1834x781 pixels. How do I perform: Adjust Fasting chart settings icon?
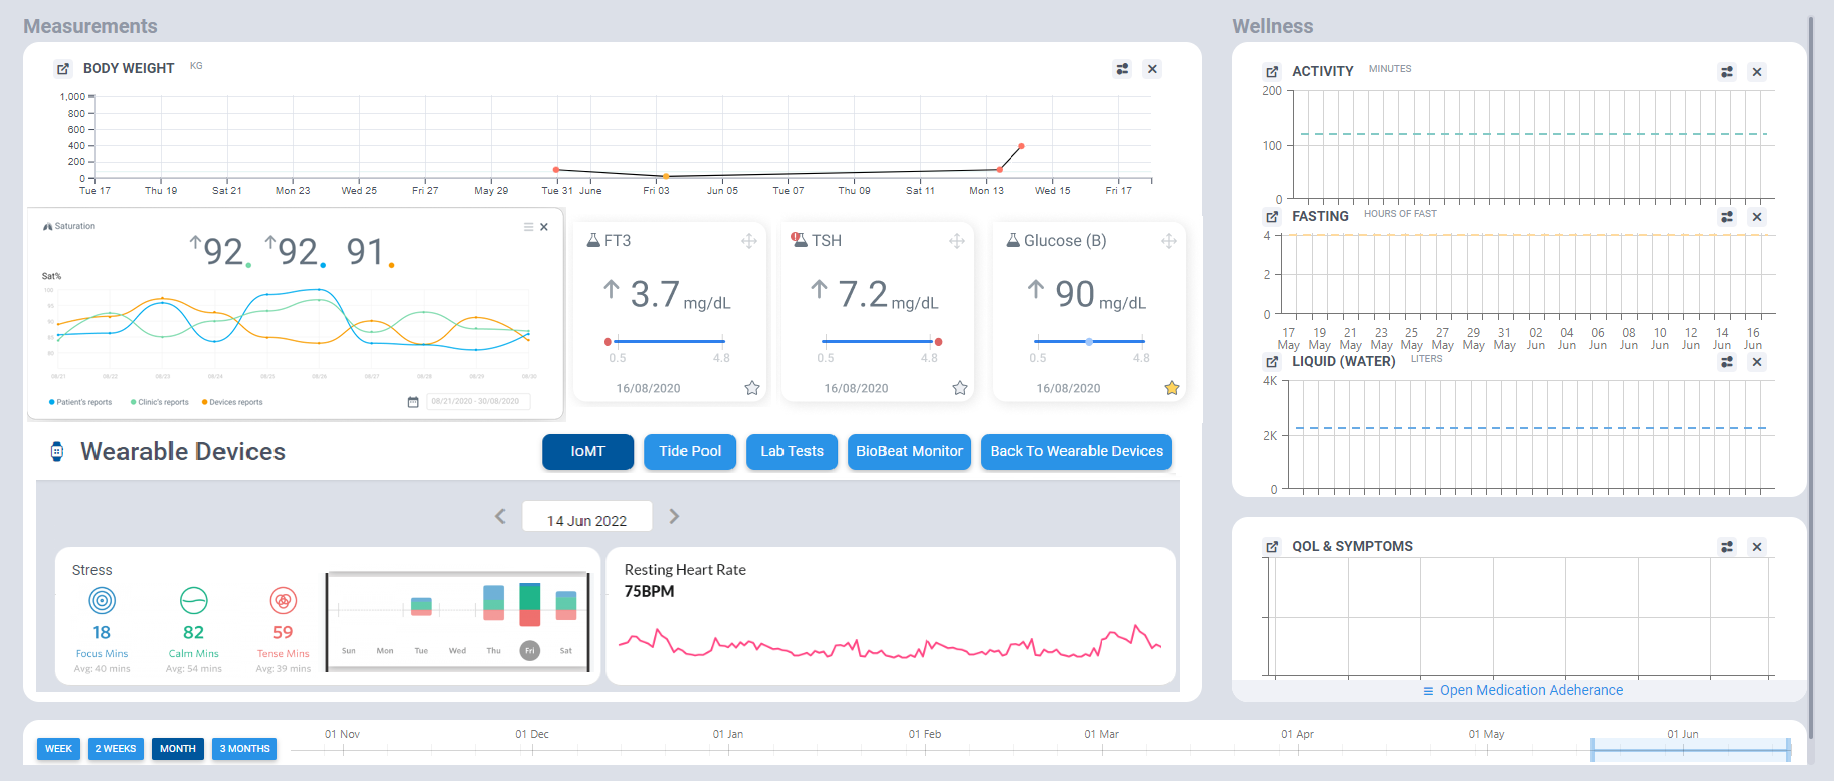click(1727, 217)
